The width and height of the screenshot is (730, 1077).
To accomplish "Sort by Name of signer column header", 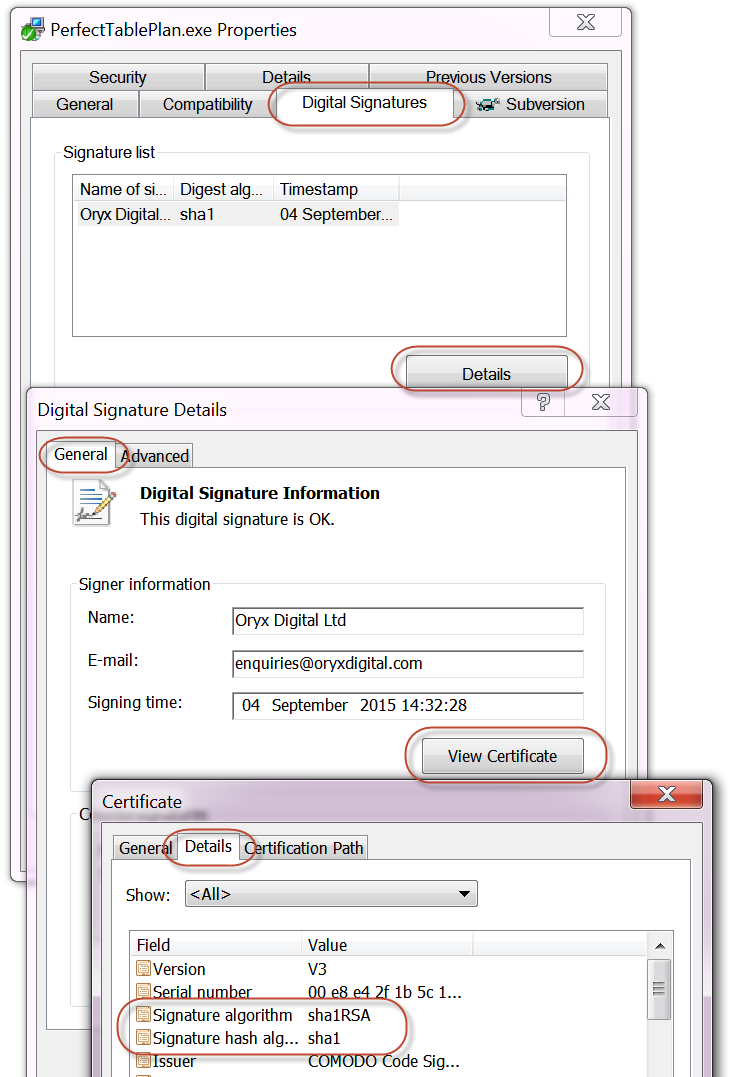I will pyautogui.click(x=124, y=189).
